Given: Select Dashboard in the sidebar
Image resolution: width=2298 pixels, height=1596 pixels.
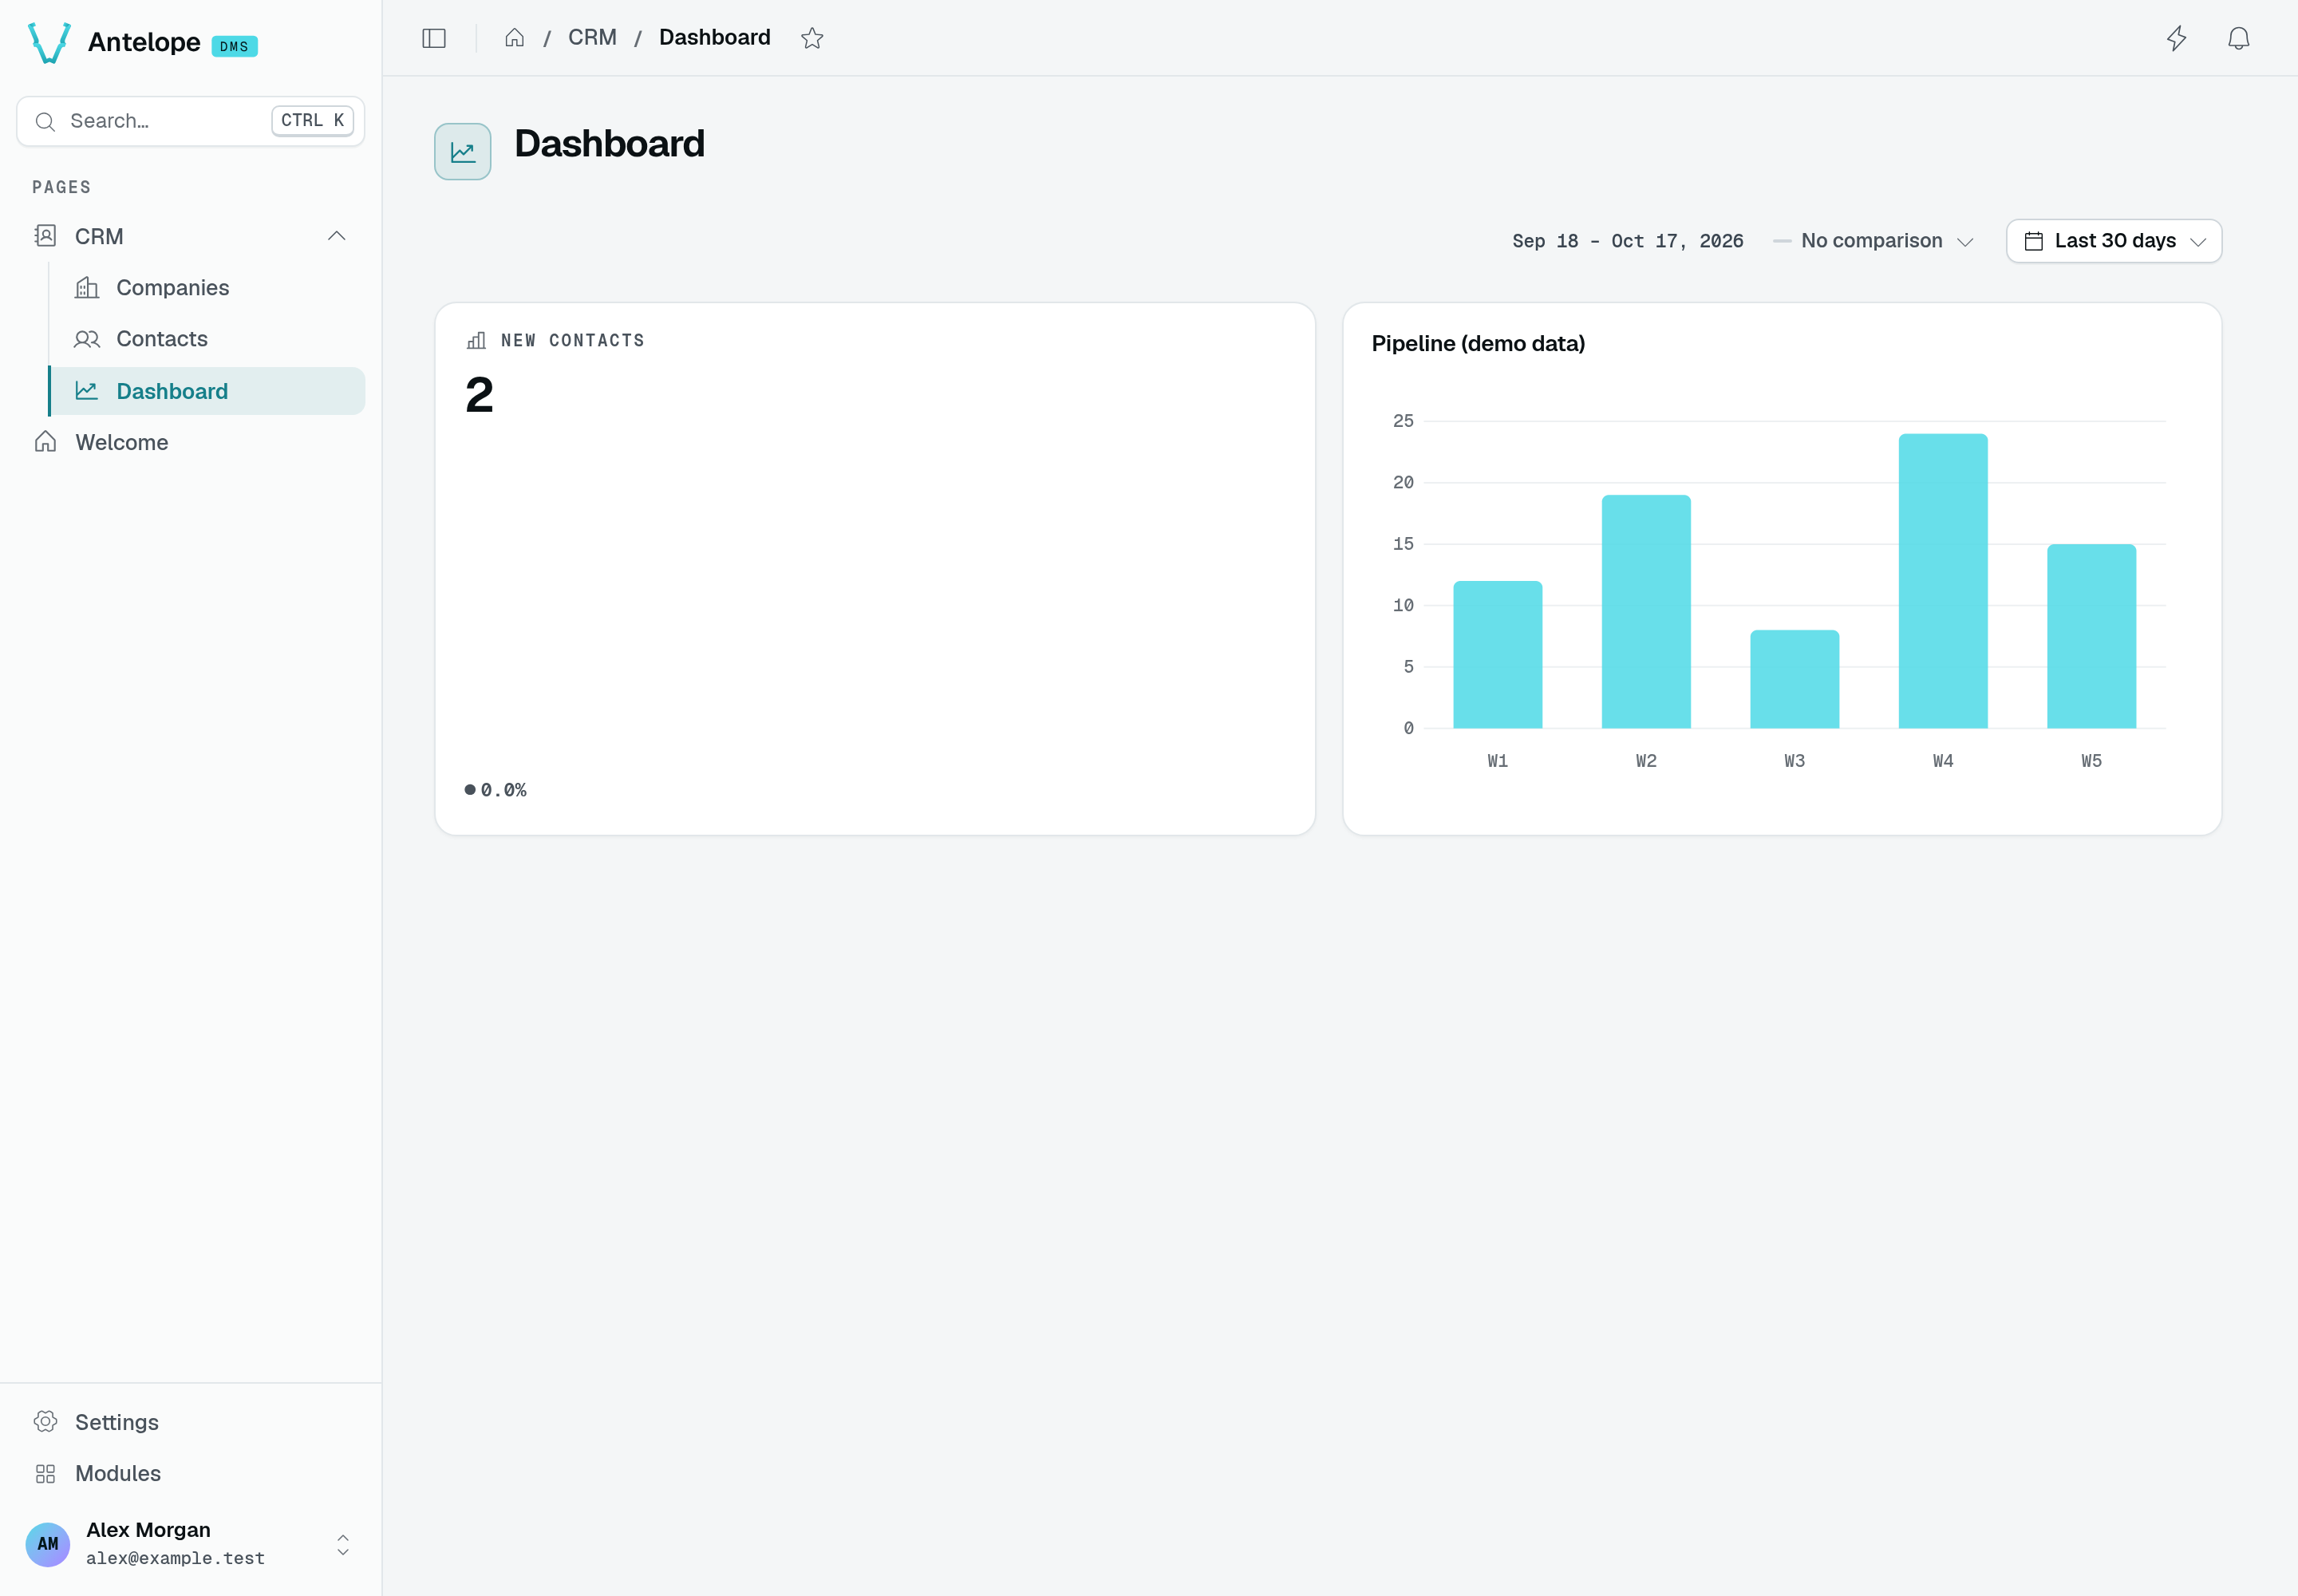Looking at the screenshot, I should click(207, 391).
